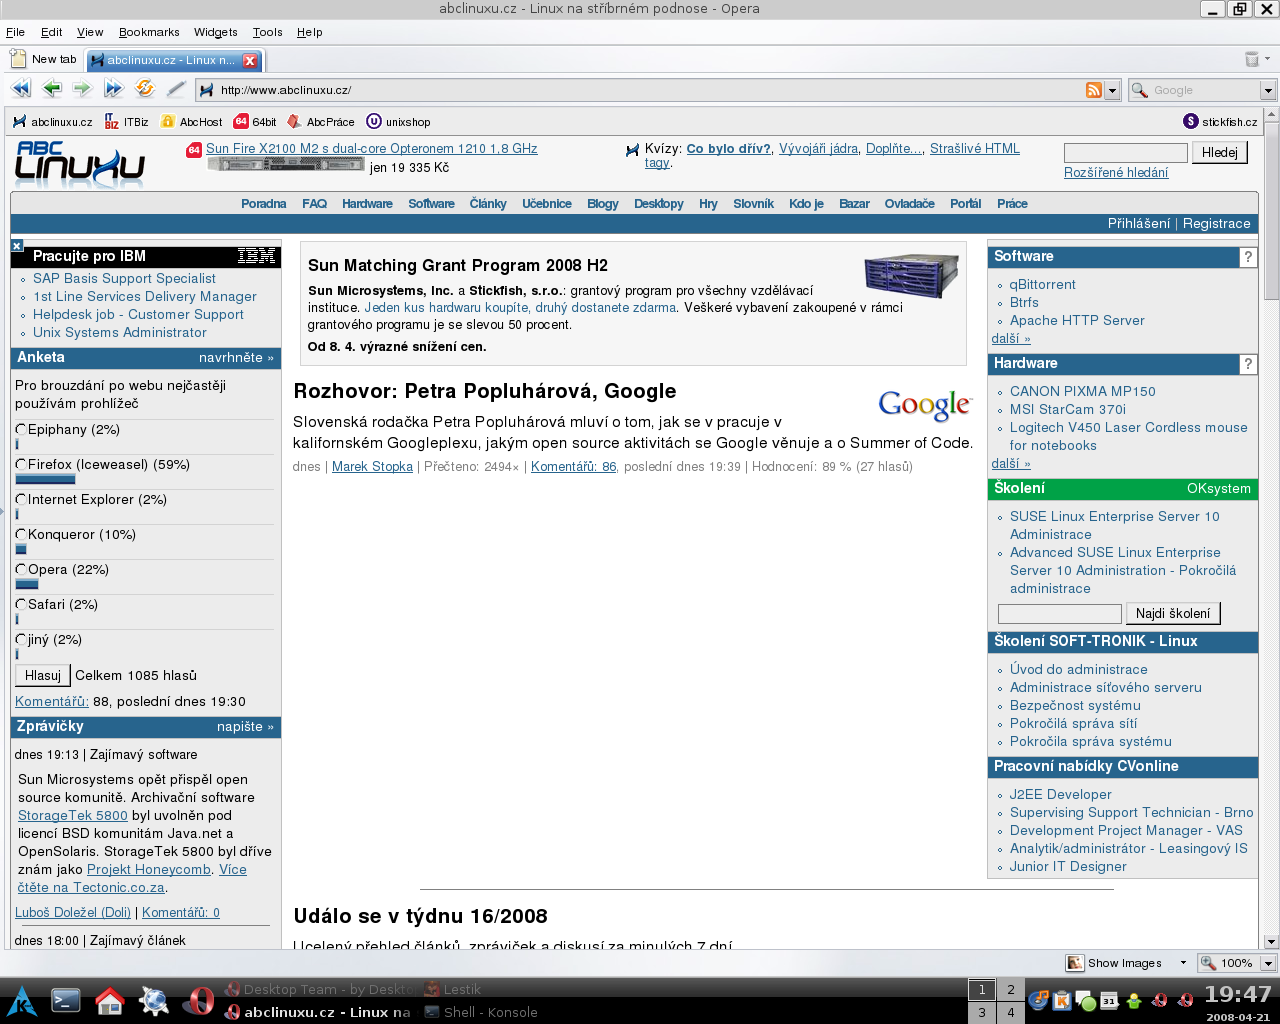Switch to Shell - Konsole taskbar window
The height and width of the screenshot is (1024, 1280).
(x=481, y=1012)
